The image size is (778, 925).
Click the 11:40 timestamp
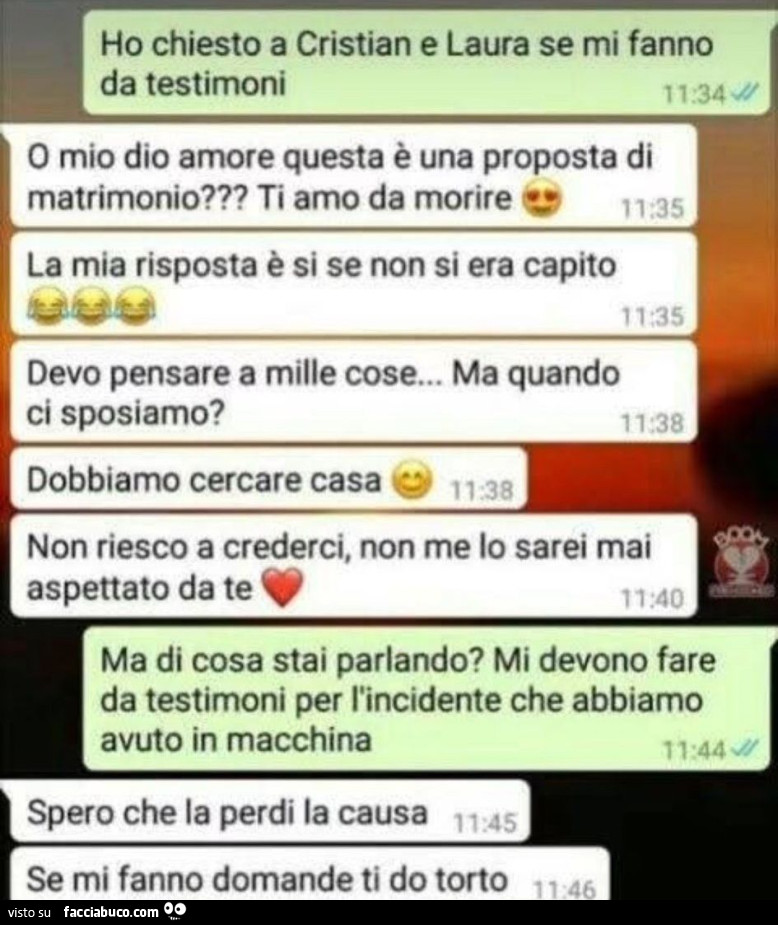tap(652, 599)
